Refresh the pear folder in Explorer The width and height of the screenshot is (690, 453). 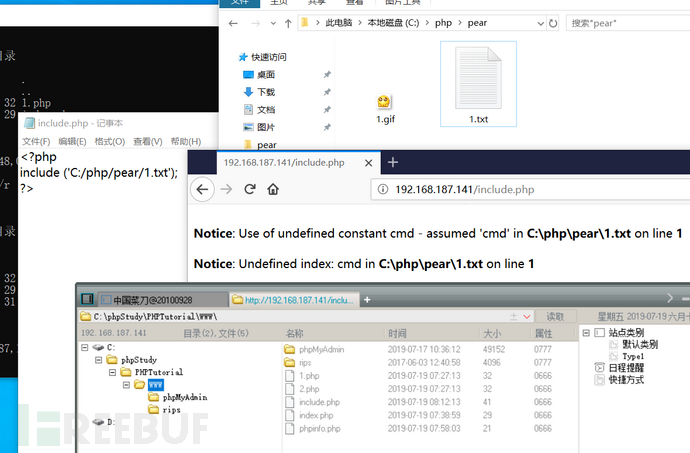[x=553, y=23]
